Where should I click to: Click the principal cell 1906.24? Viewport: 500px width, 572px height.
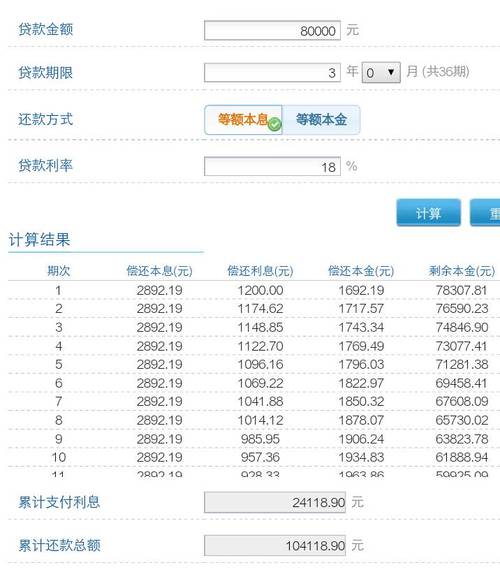361,439
